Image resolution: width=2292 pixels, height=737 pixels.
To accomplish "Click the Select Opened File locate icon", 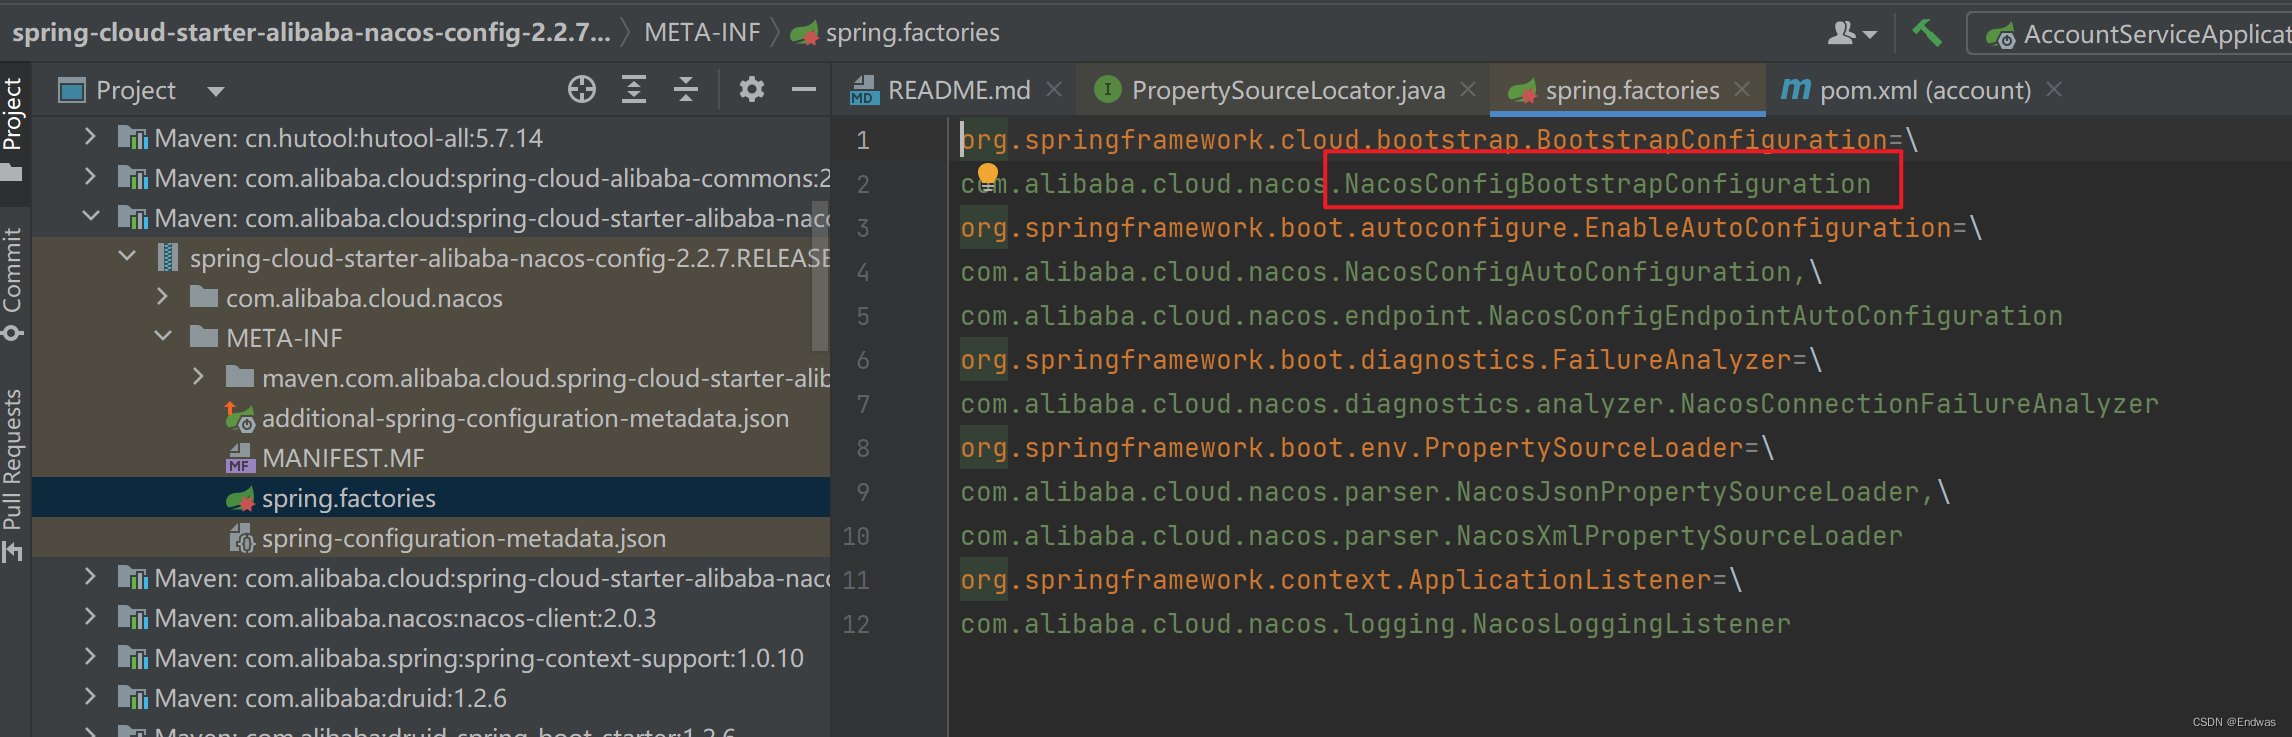I will pos(582,90).
